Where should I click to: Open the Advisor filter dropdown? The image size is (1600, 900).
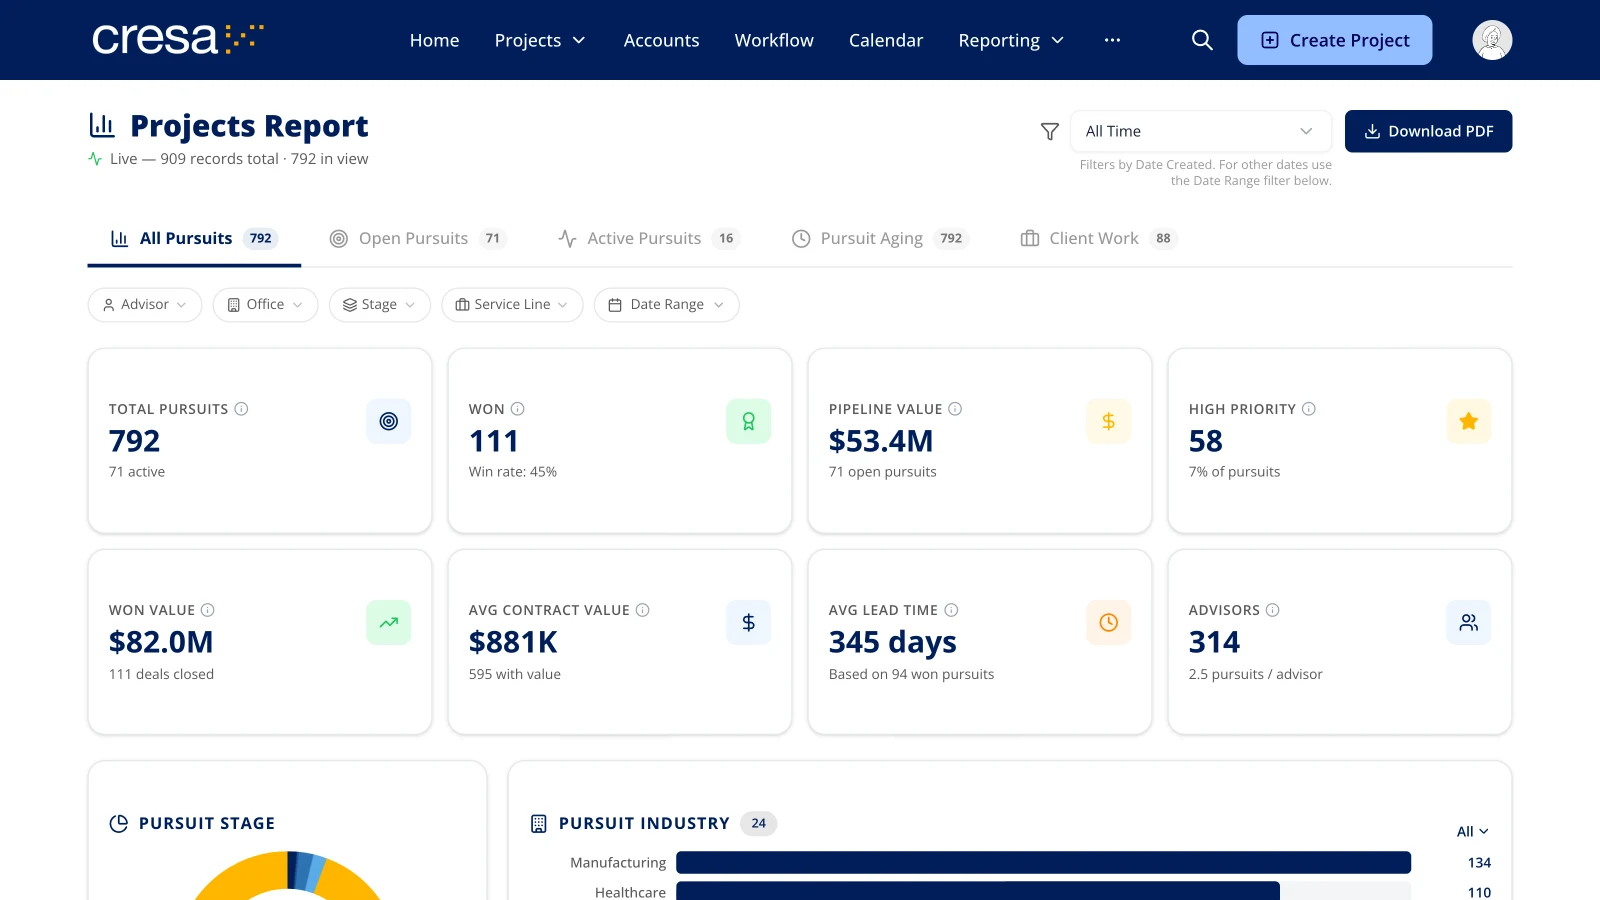coord(145,305)
